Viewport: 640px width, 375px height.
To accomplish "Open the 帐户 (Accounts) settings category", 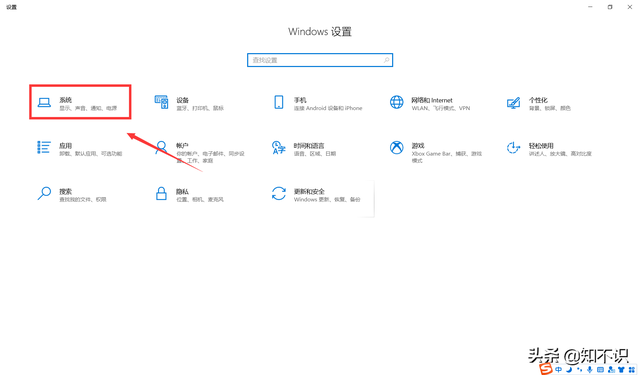I will pos(199,151).
